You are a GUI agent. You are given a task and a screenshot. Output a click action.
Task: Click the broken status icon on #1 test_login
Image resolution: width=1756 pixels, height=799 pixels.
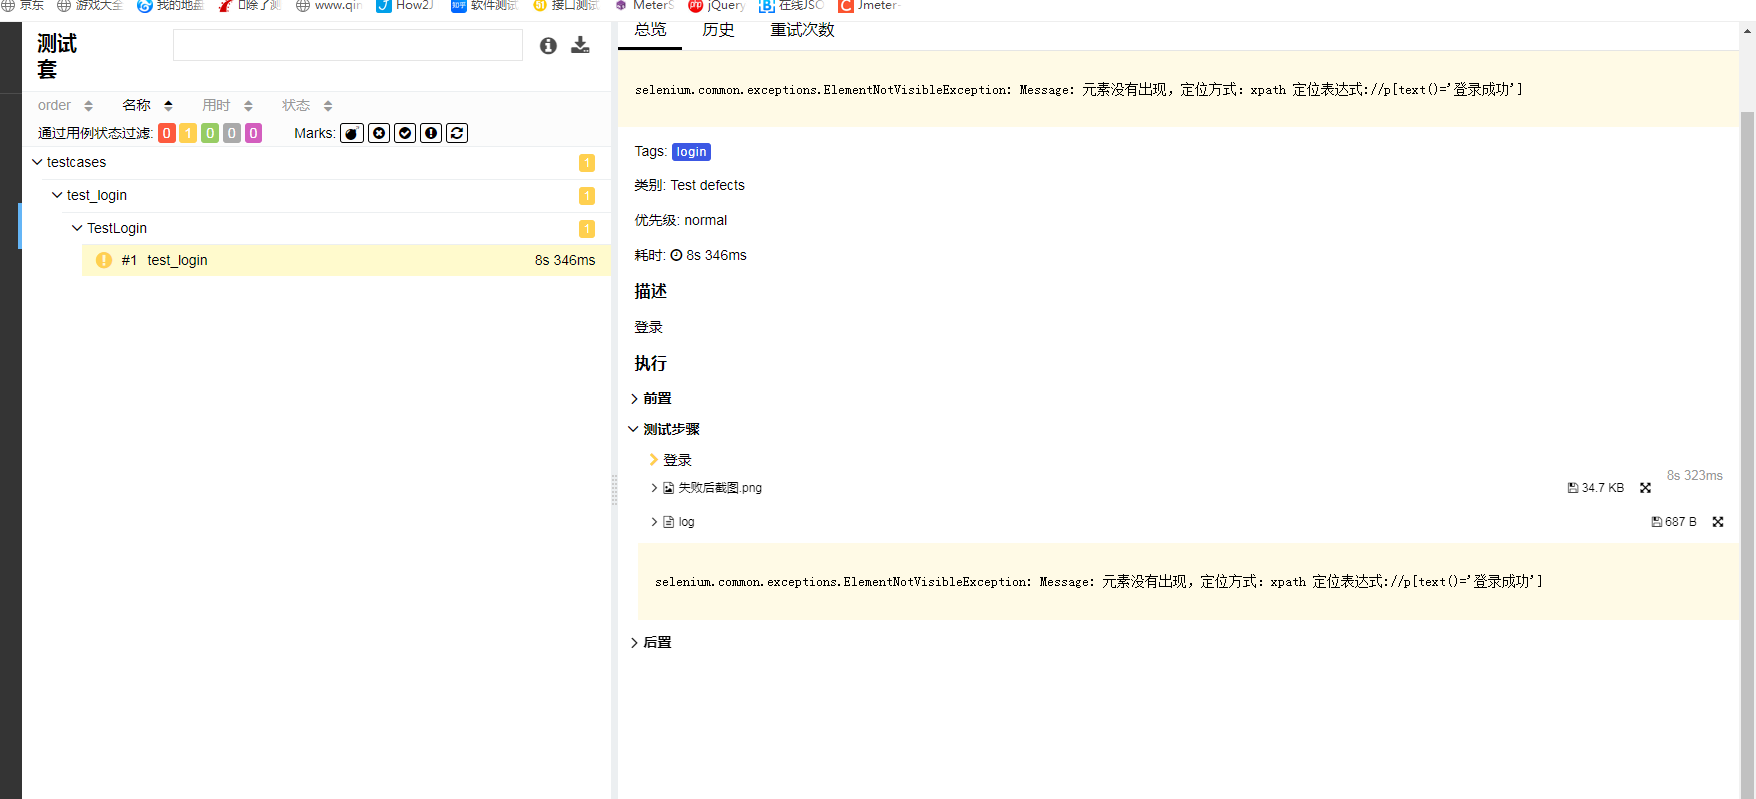[104, 260]
